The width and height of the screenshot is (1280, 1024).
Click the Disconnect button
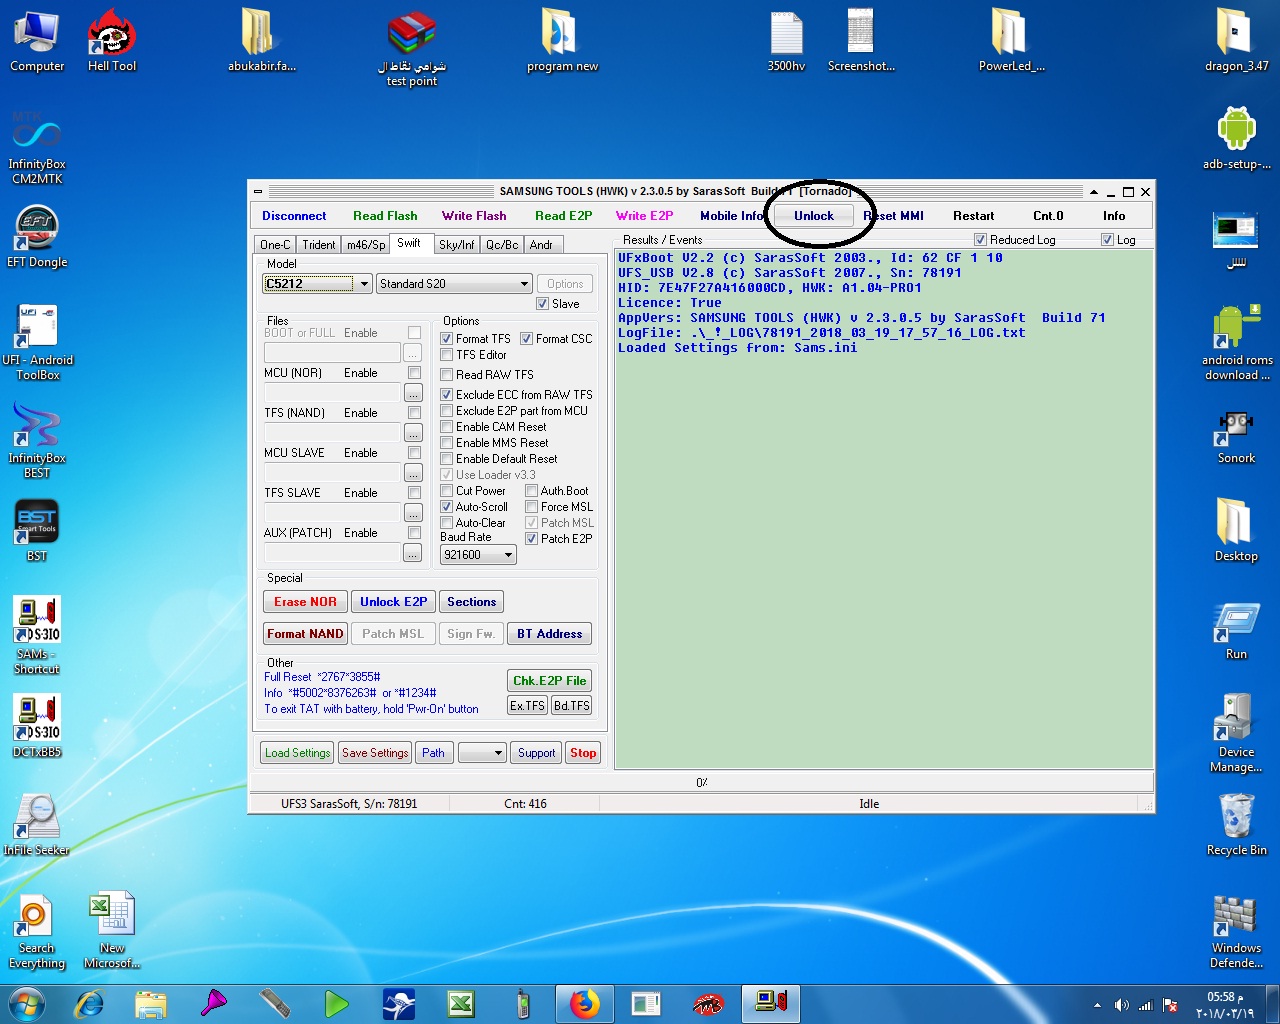tap(294, 216)
